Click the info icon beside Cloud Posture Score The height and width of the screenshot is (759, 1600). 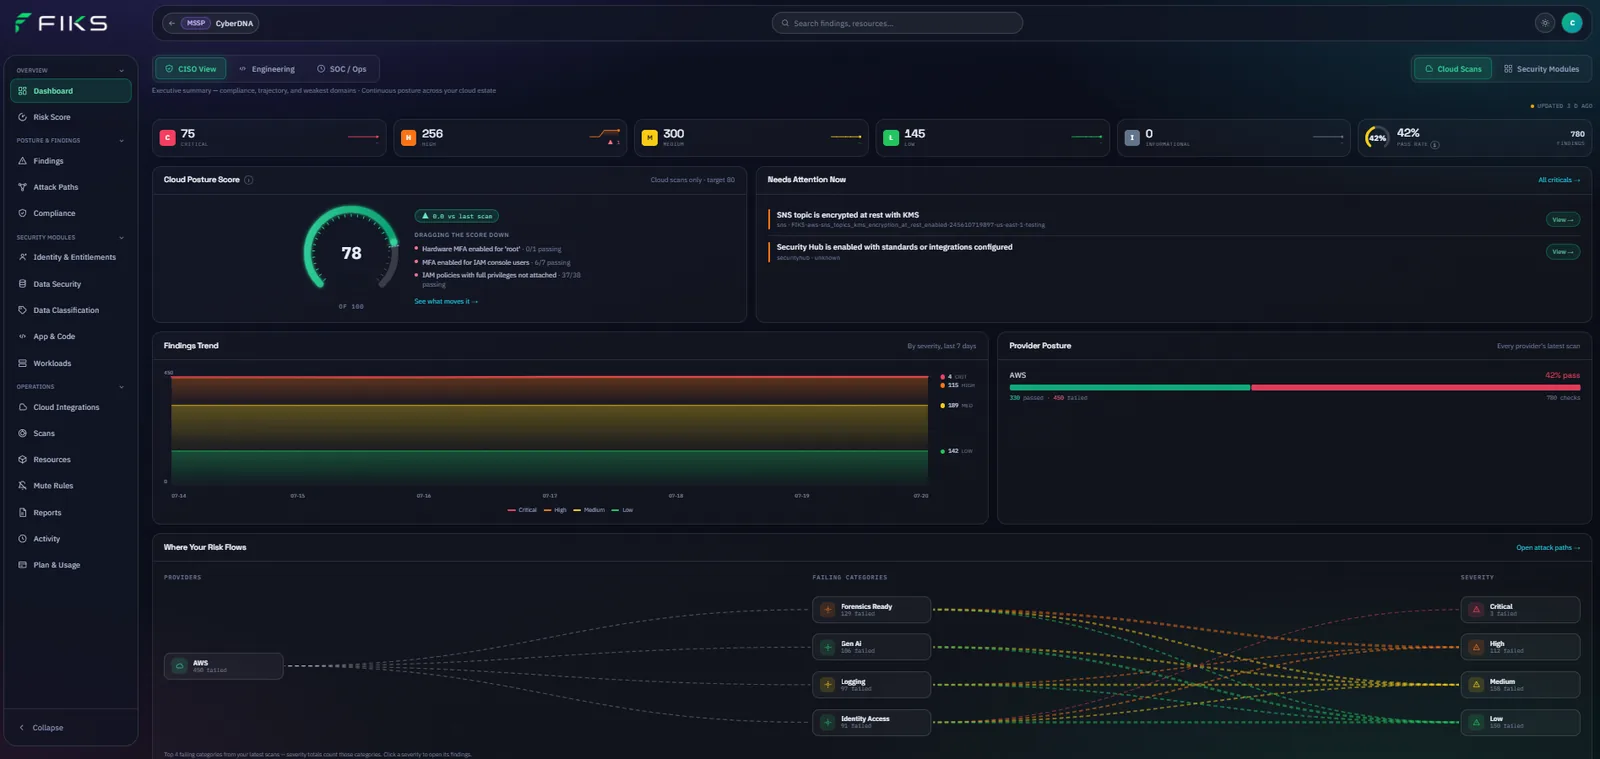[x=249, y=180]
